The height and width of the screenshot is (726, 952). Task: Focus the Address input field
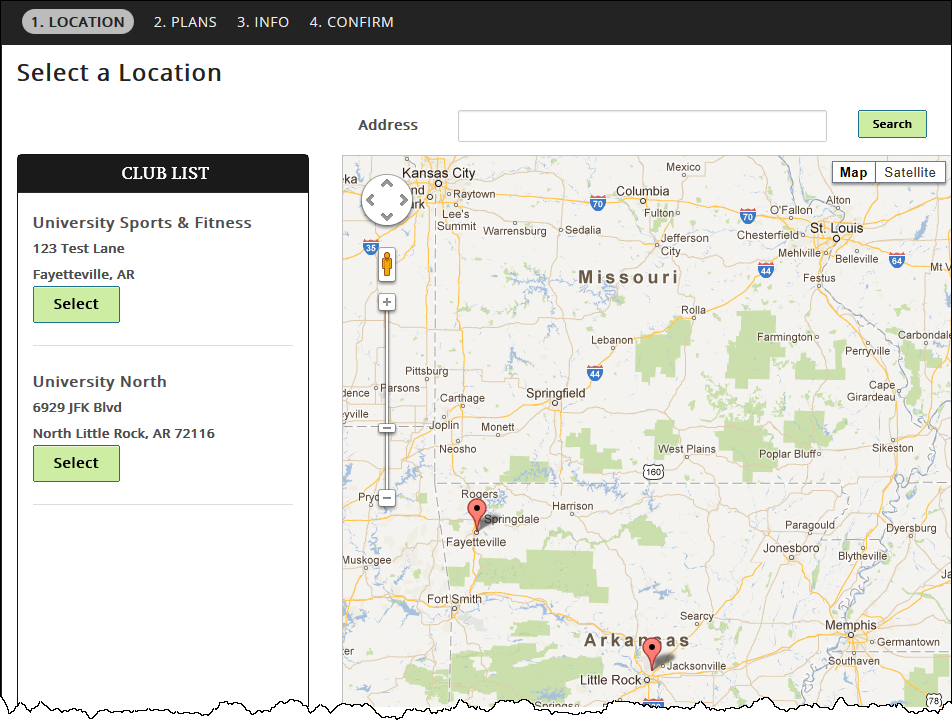(642, 126)
